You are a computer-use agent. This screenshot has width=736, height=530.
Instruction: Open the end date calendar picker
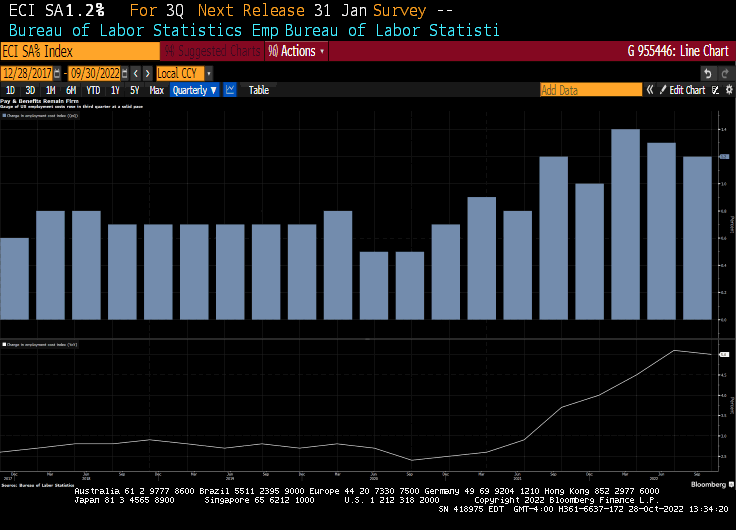124,73
